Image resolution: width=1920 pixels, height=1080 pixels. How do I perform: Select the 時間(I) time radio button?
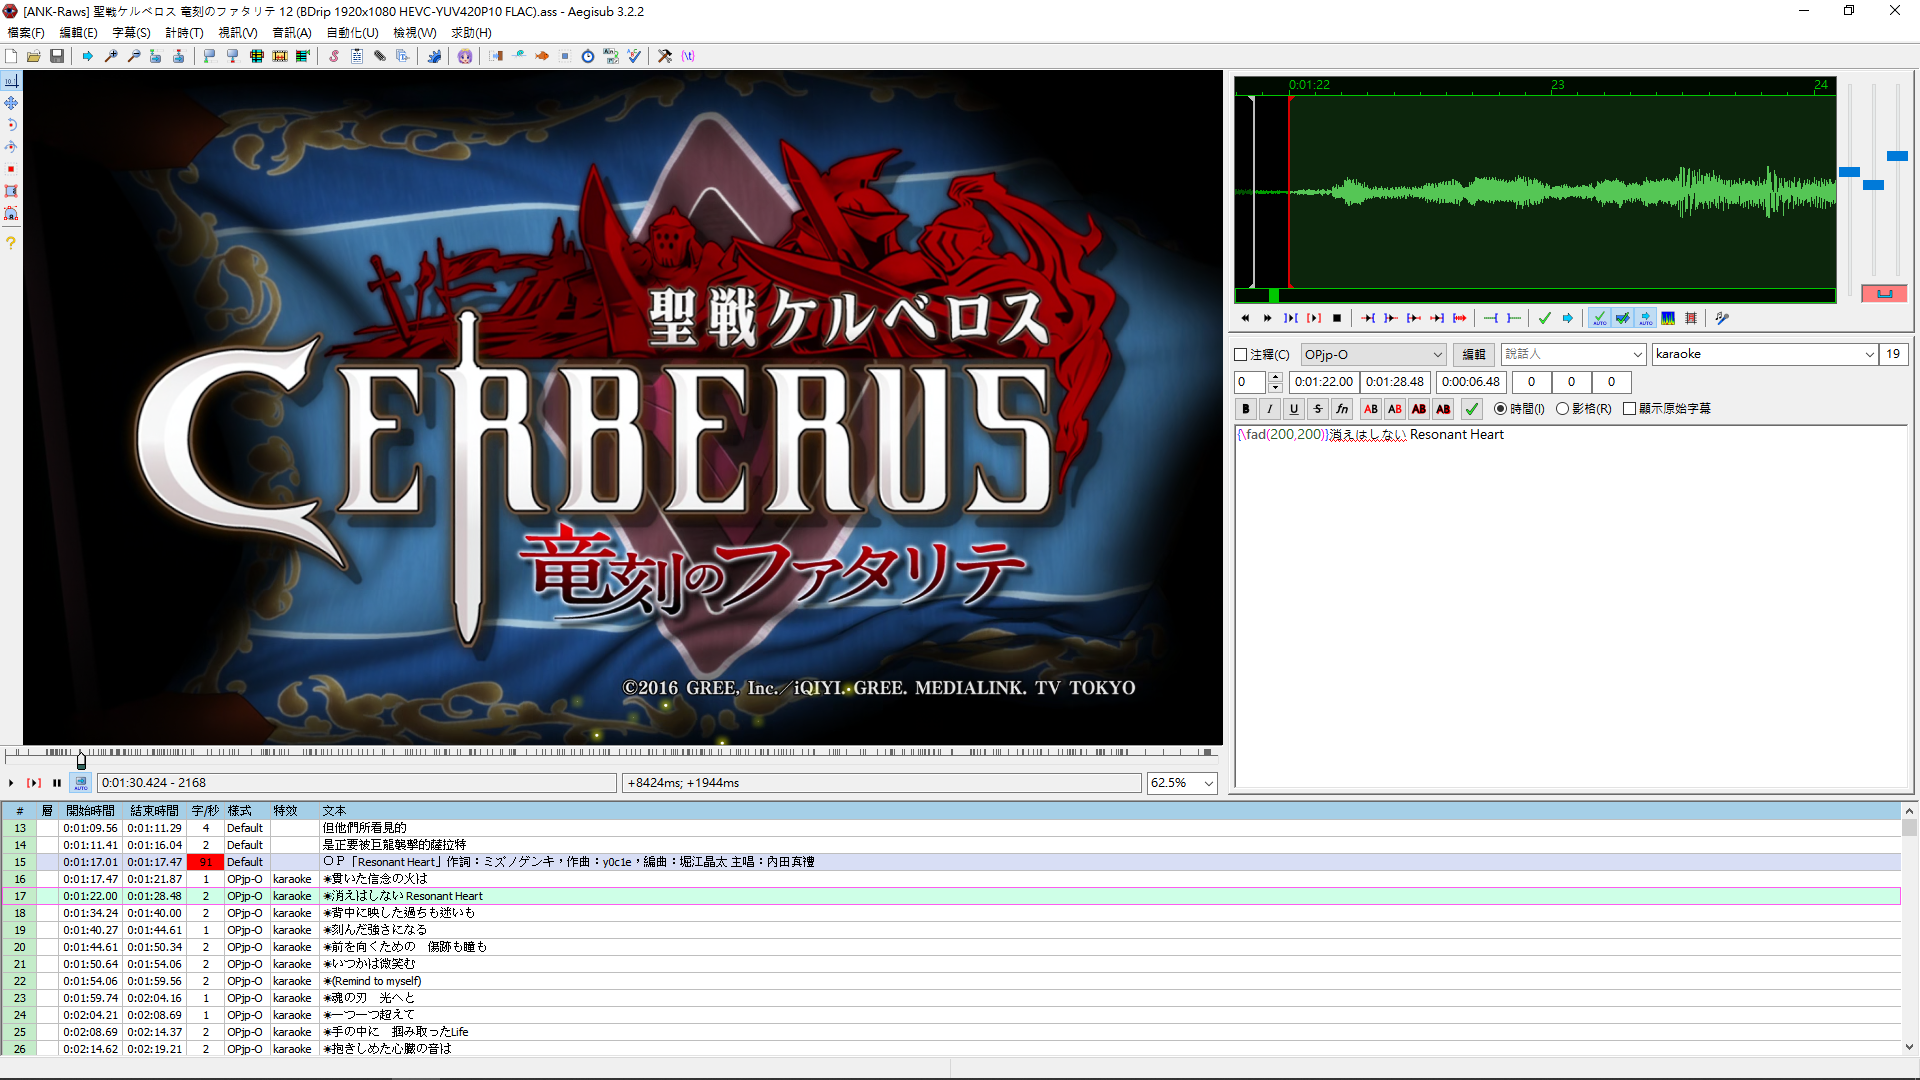click(x=1500, y=408)
